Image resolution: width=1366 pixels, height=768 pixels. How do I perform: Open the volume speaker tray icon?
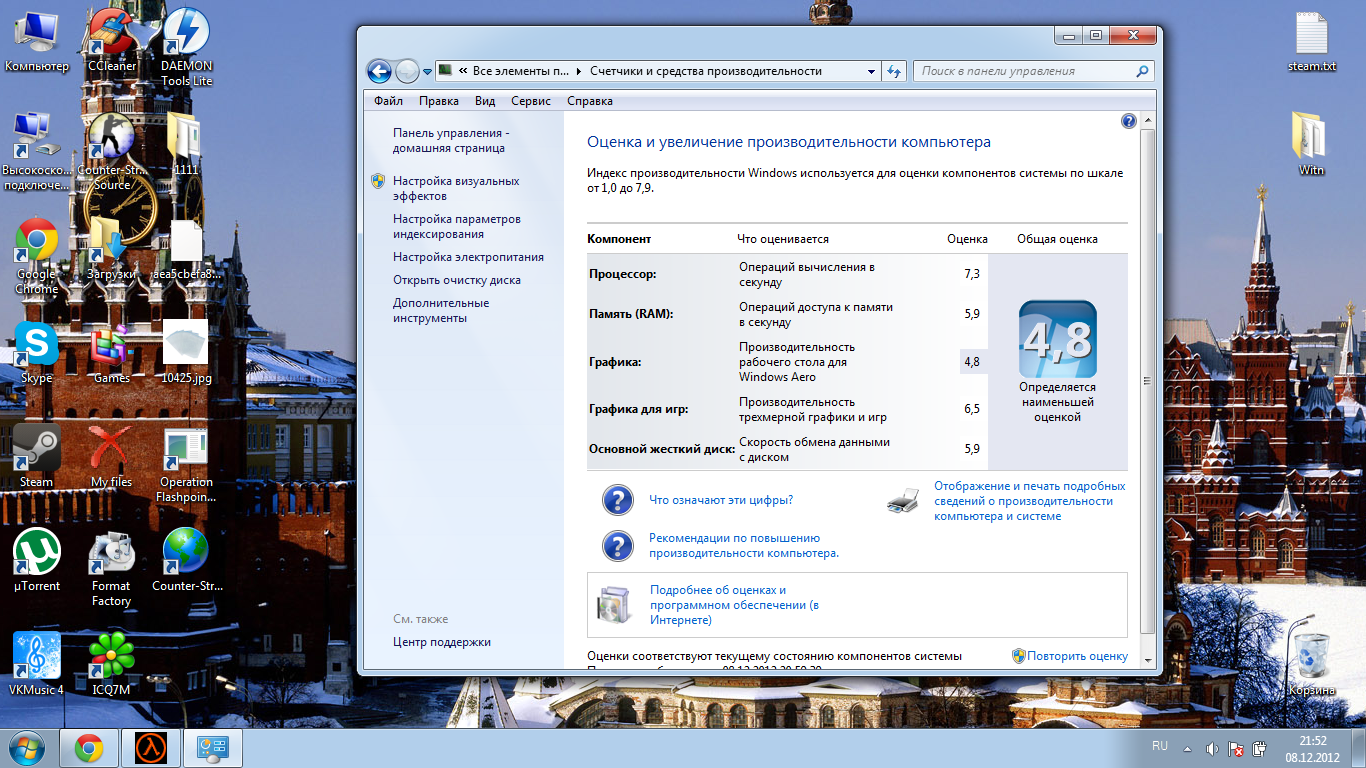(1212, 748)
